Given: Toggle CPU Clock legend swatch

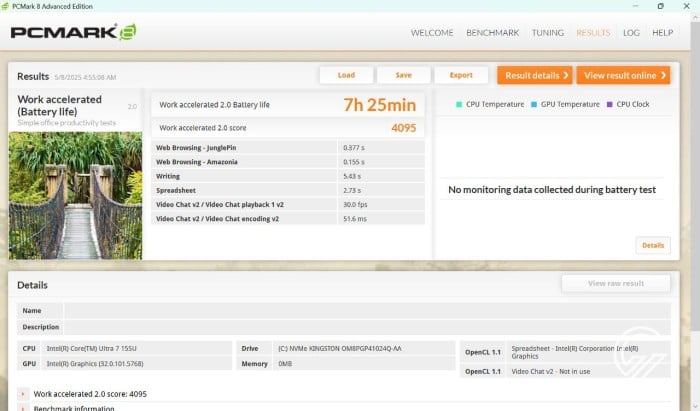Looking at the screenshot, I should point(609,104).
